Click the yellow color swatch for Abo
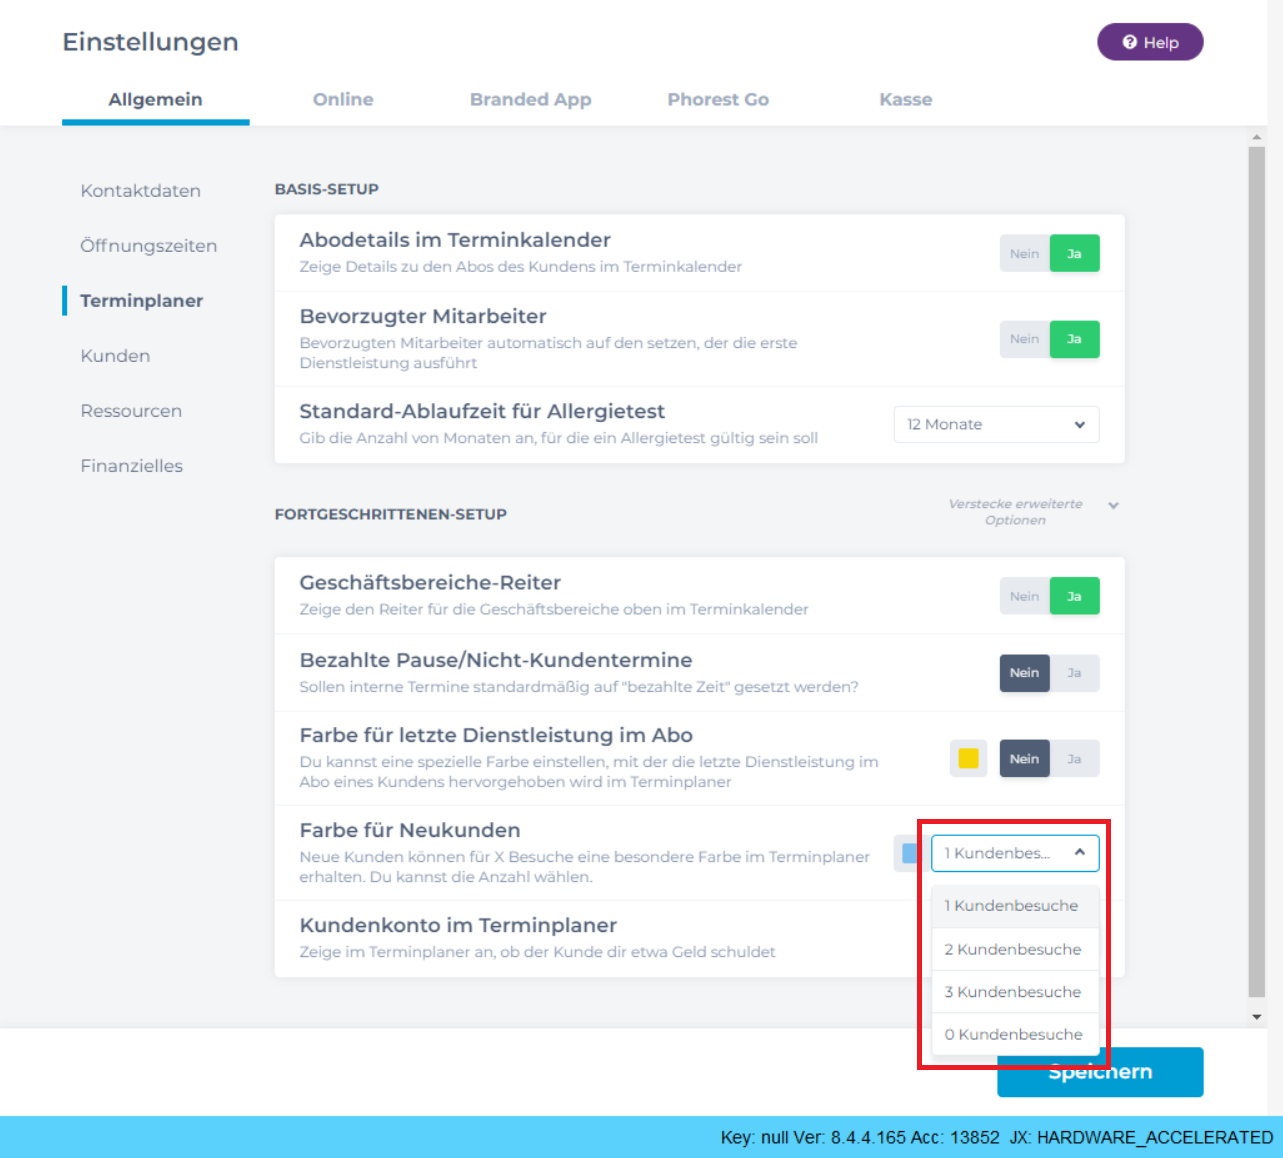Image resolution: width=1283 pixels, height=1158 pixels. [x=968, y=758]
